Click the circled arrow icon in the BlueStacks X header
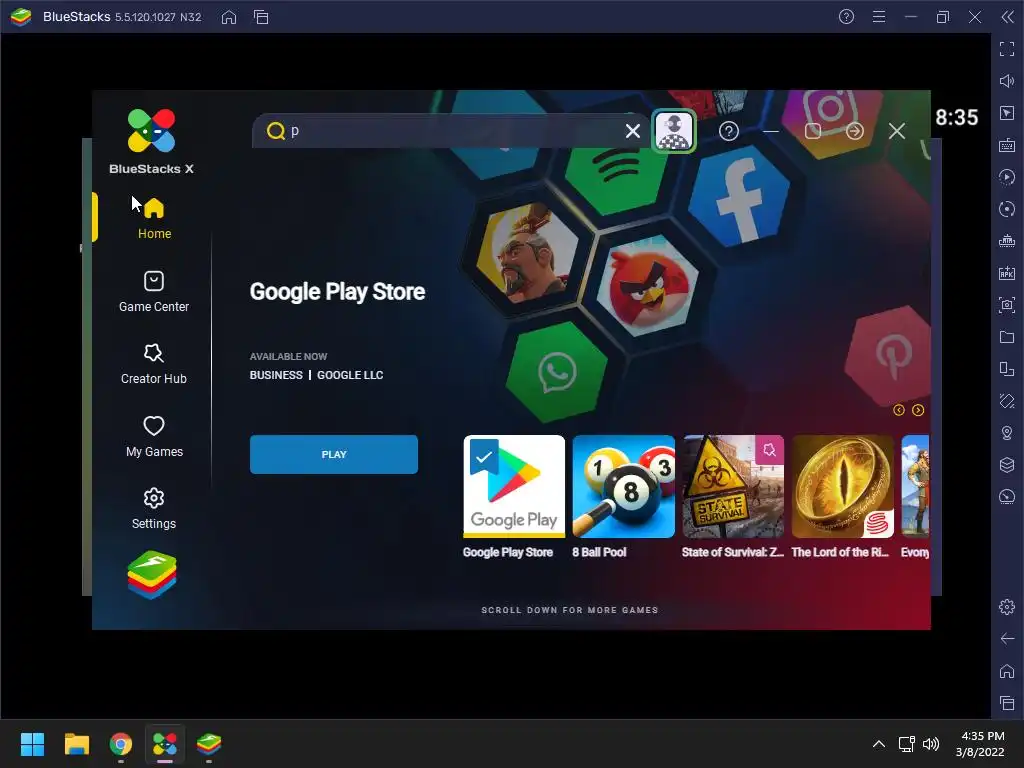This screenshot has height=768, width=1024. 855,131
